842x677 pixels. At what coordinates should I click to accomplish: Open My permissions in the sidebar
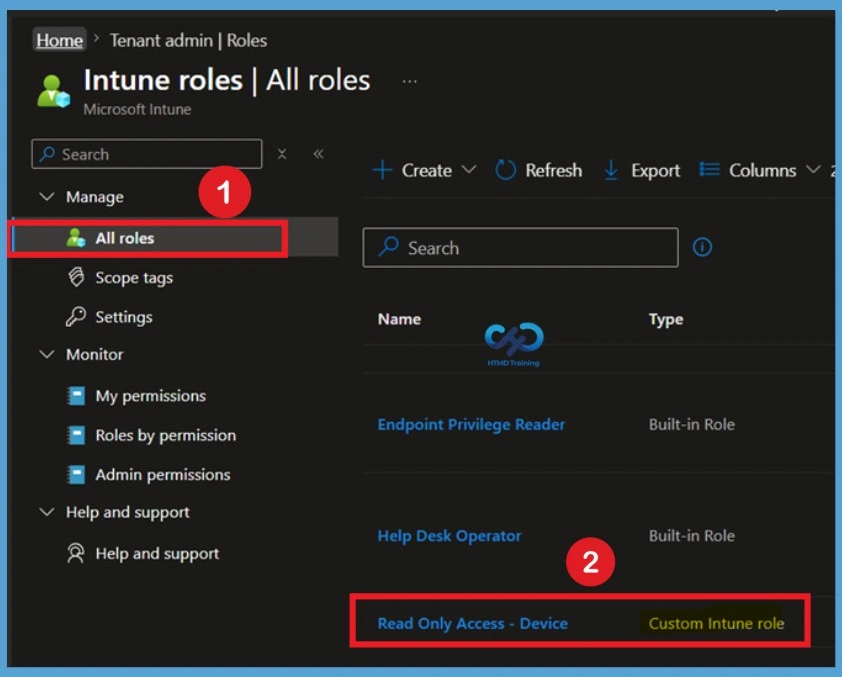tap(150, 396)
